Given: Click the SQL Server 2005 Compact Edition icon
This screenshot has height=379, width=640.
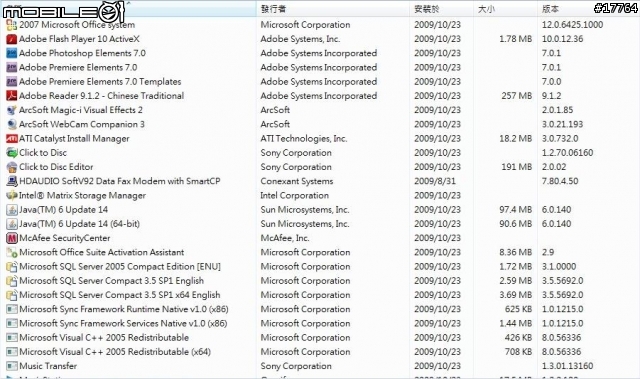Looking at the screenshot, I should 12,267.
